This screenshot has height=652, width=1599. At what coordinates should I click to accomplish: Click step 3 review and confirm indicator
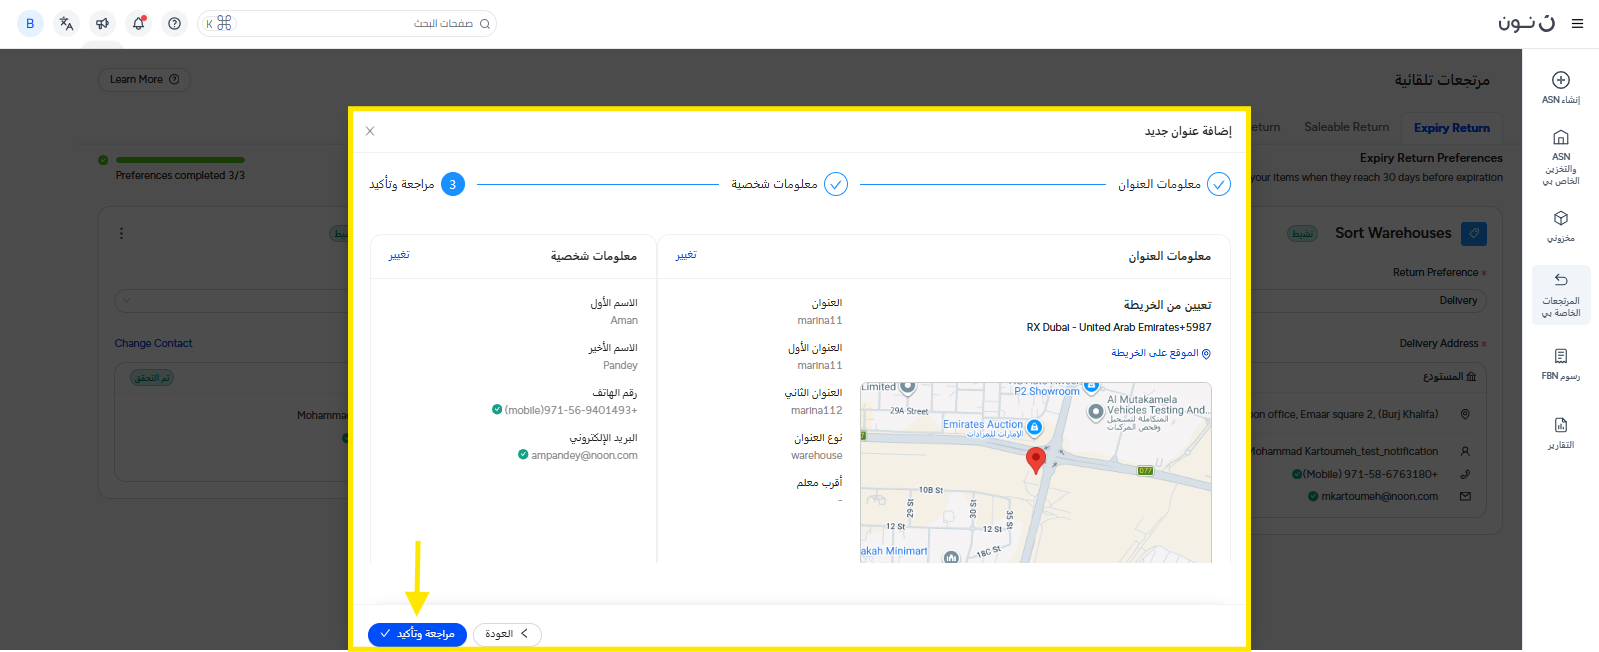452,184
